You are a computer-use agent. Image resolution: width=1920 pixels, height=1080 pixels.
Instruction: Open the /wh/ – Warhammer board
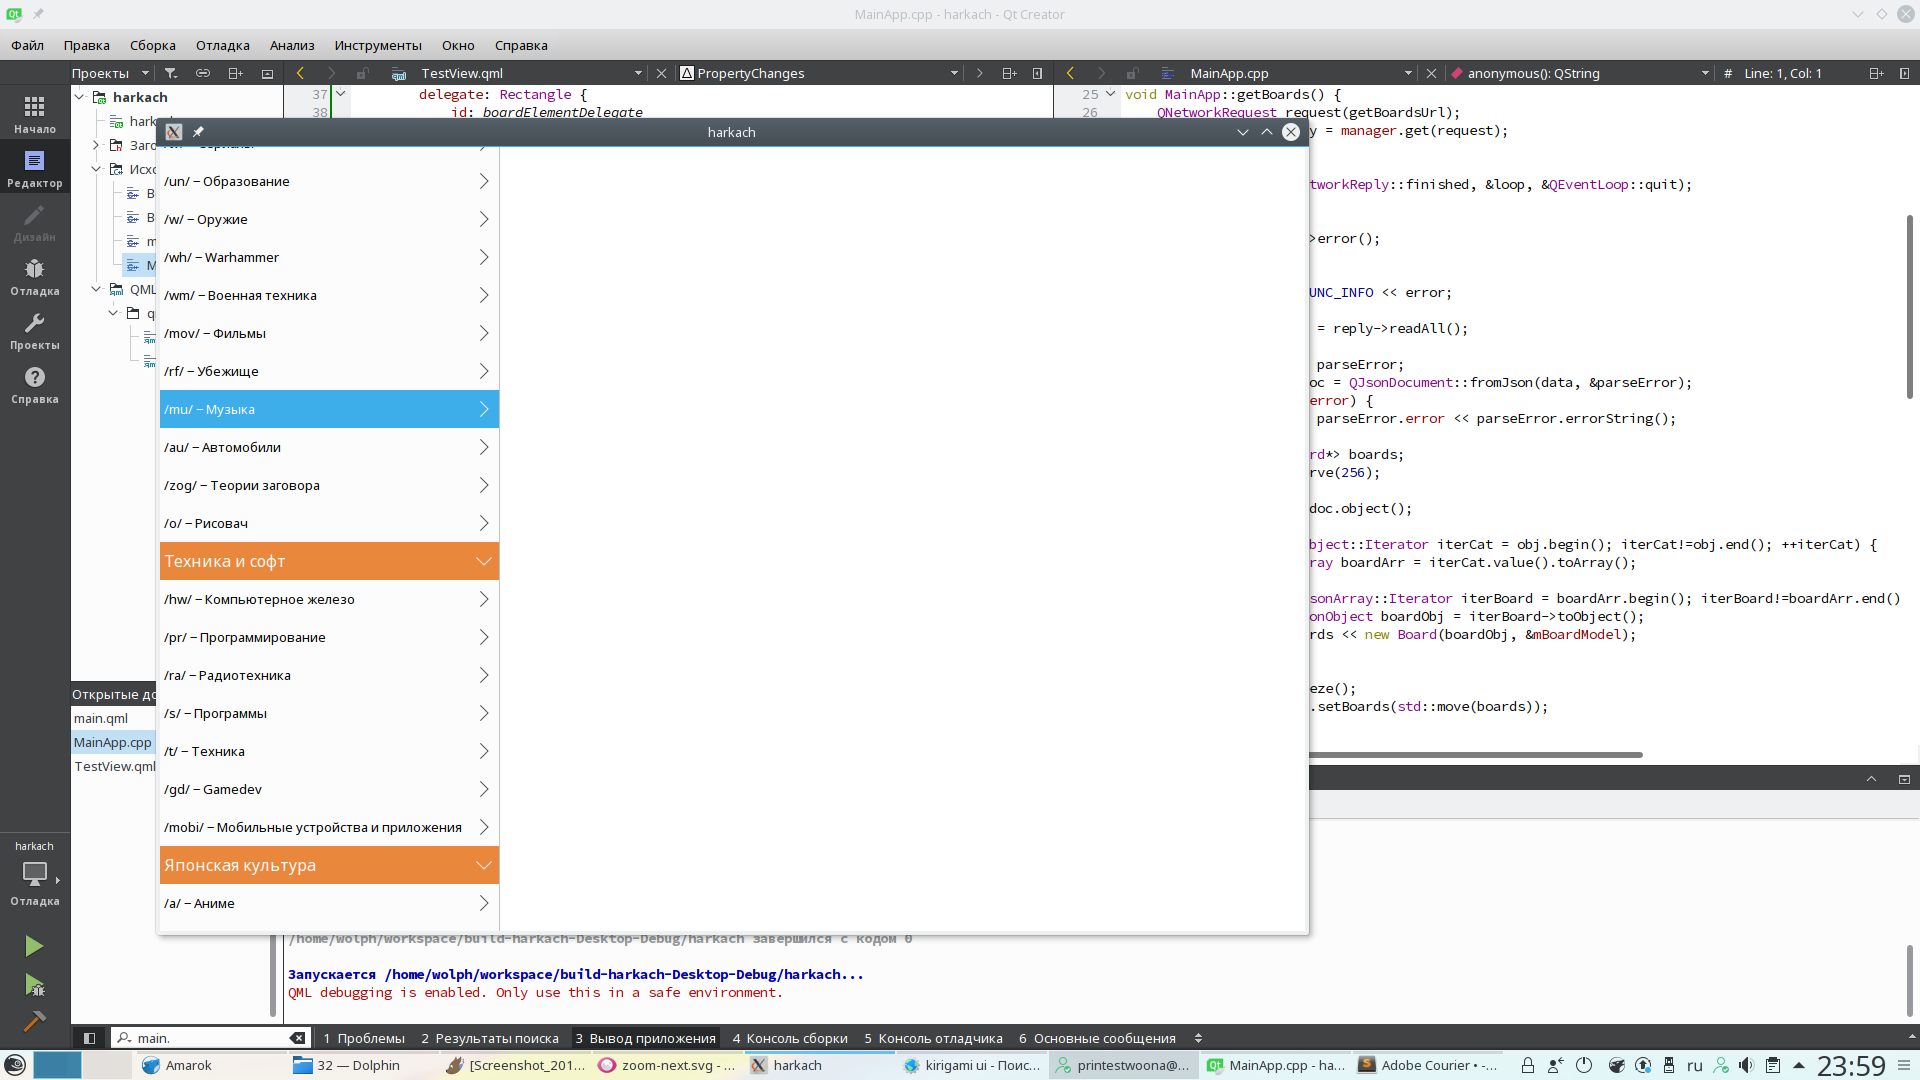point(329,257)
